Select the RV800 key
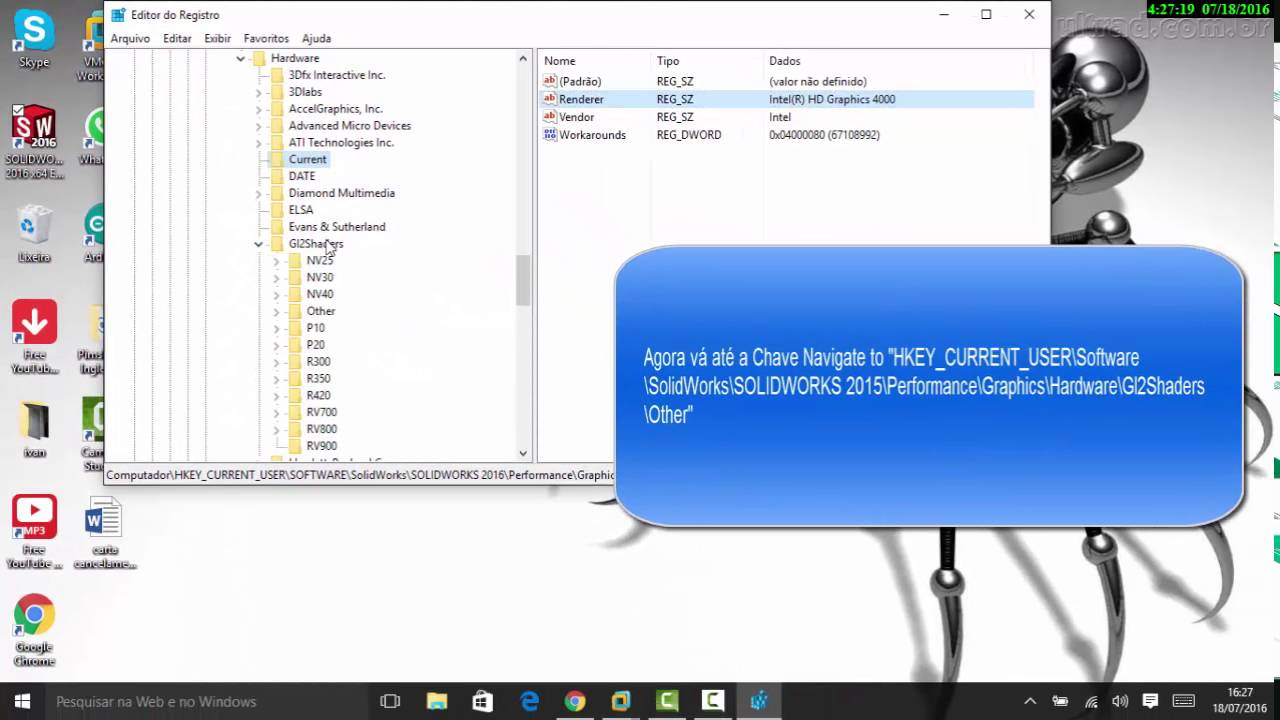Image resolution: width=1280 pixels, height=720 pixels. coord(321,429)
